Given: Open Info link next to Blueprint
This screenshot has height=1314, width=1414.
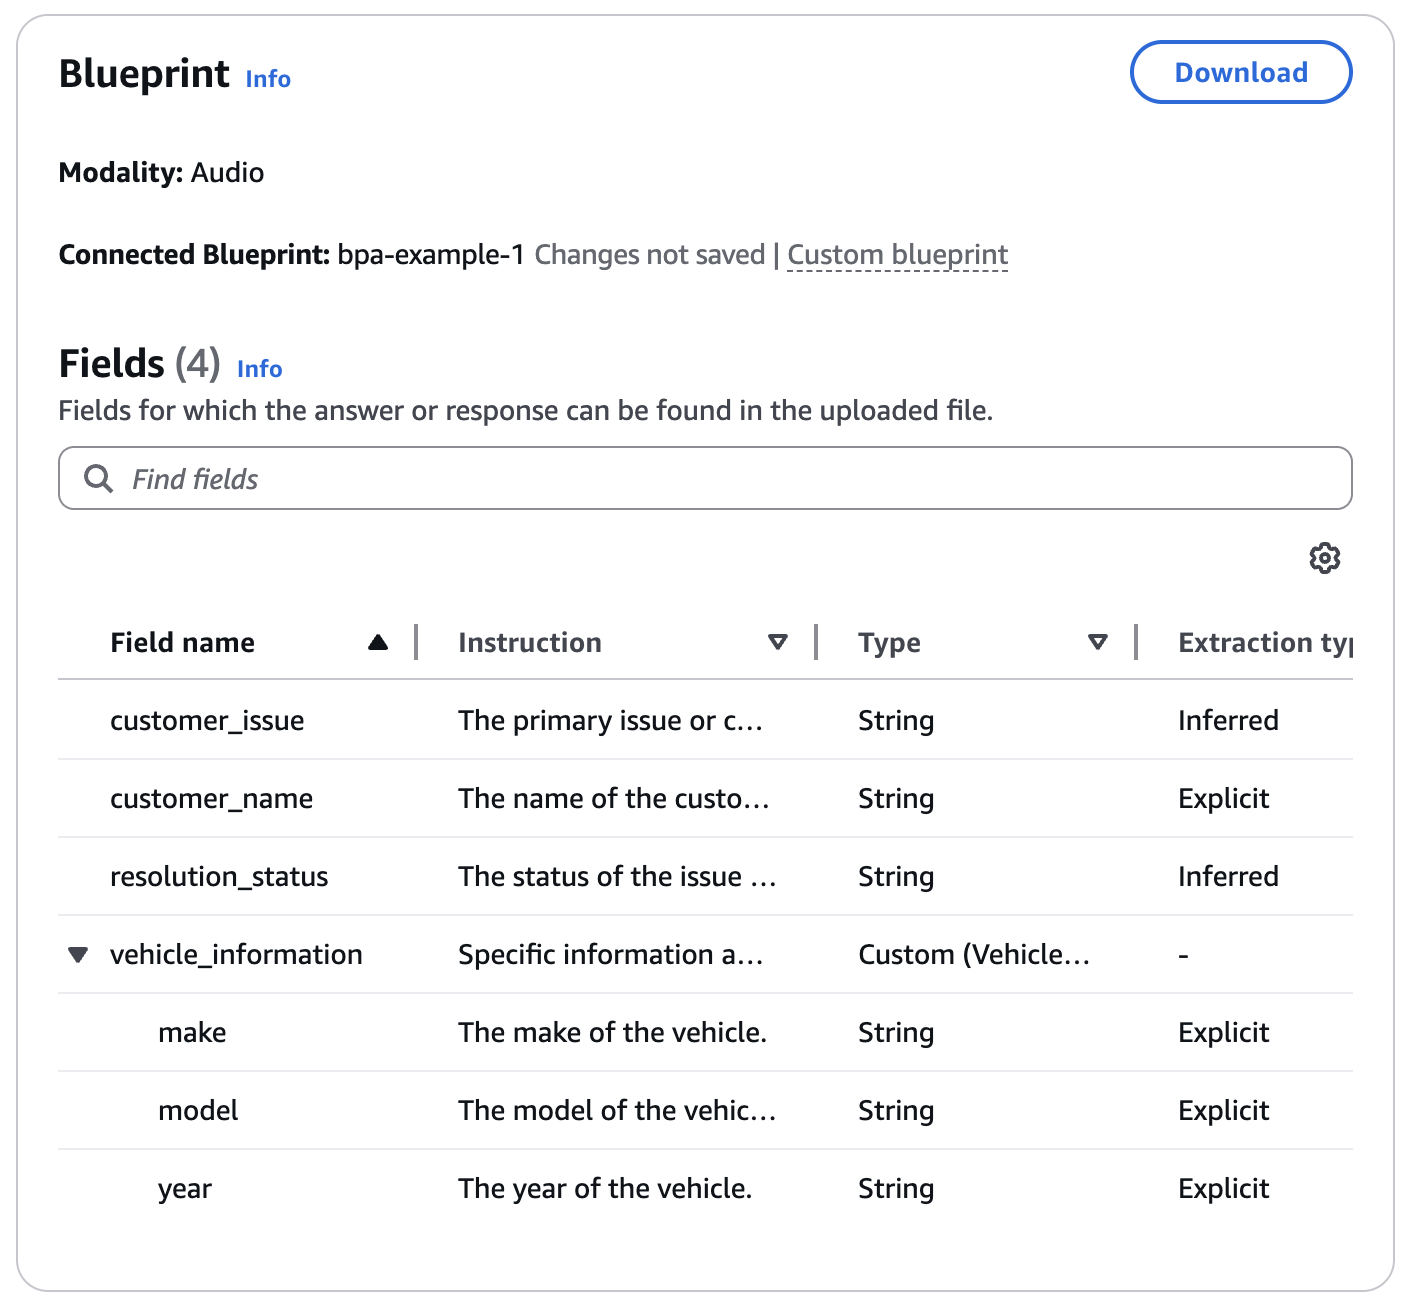Looking at the screenshot, I should pyautogui.click(x=268, y=79).
